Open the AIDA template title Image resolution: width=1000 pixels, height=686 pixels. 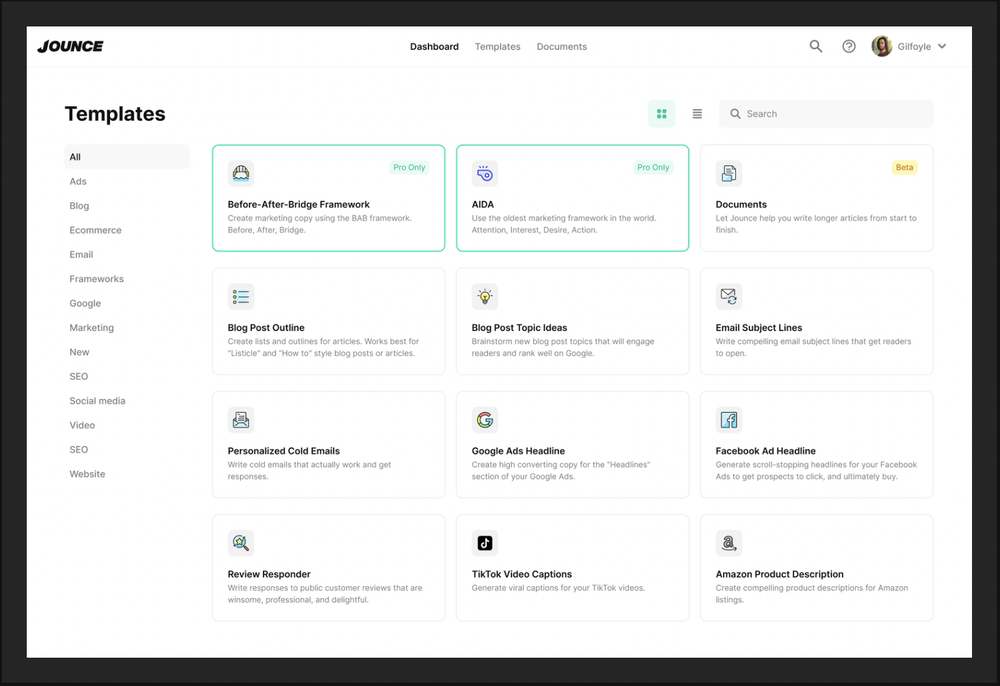tap(483, 204)
